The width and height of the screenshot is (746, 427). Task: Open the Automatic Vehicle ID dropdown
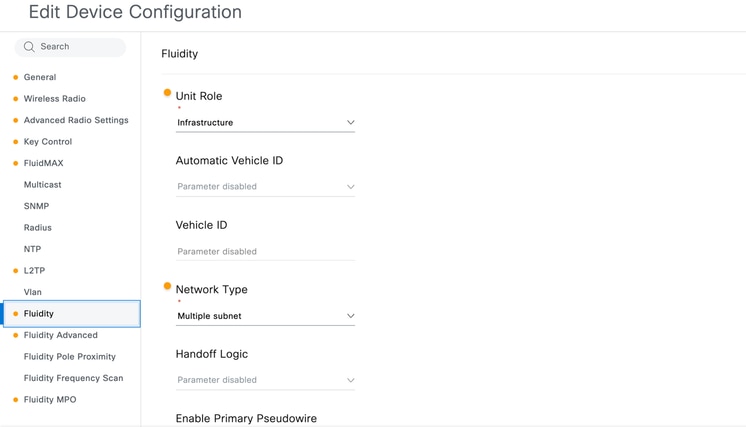(265, 186)
